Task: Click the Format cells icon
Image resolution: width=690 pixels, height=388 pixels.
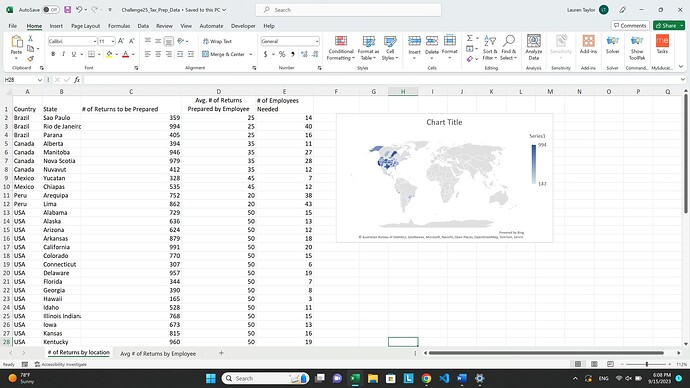Action: [450, 41]
